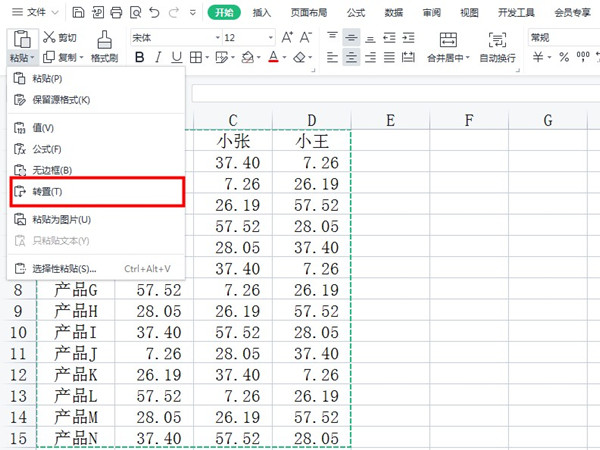
Task: Choose Paste as Picture (粘贴为图片) option
Action: coord(61,220)
